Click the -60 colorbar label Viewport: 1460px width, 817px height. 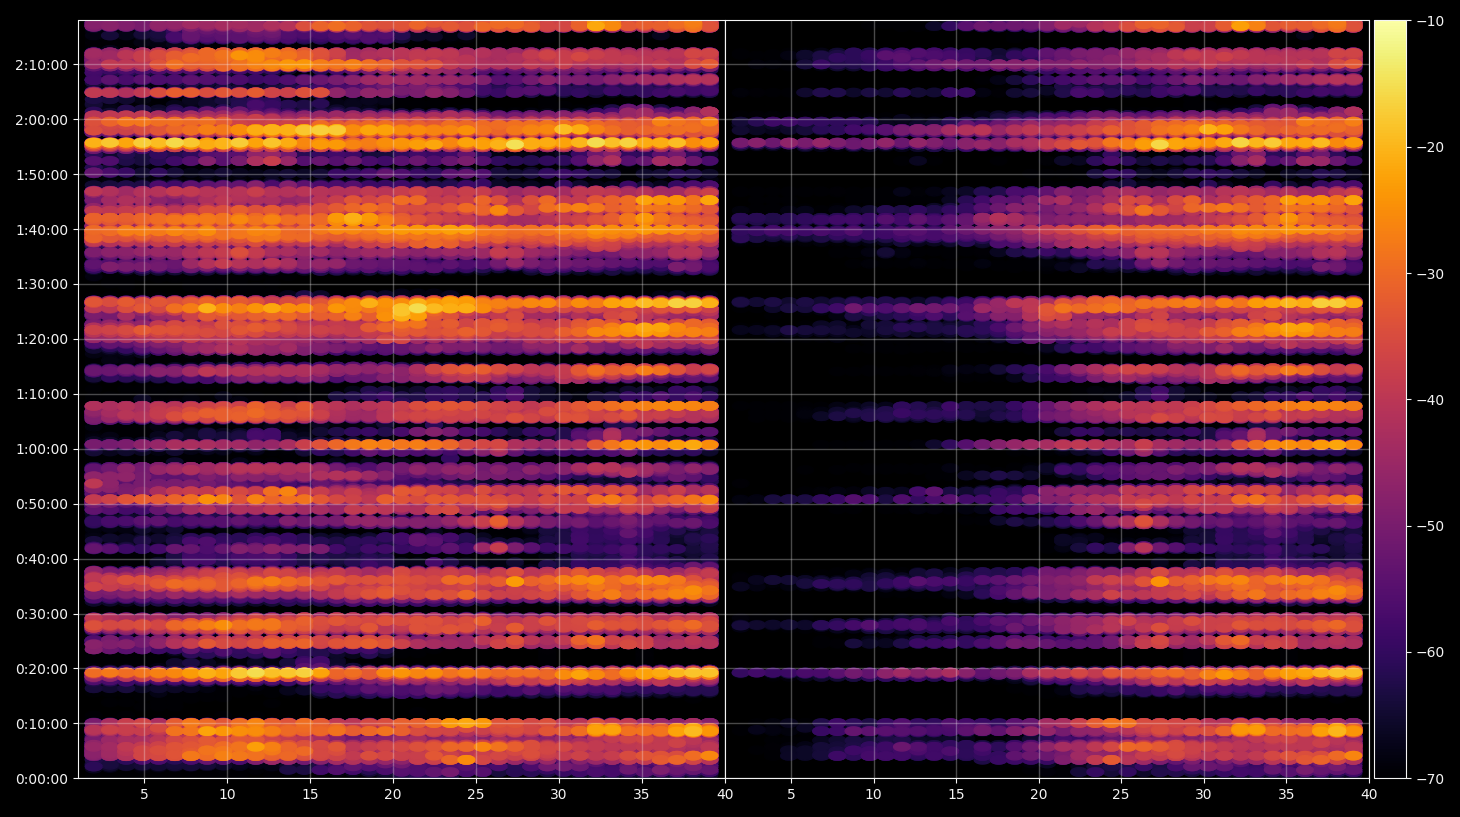coord(1430,652)
